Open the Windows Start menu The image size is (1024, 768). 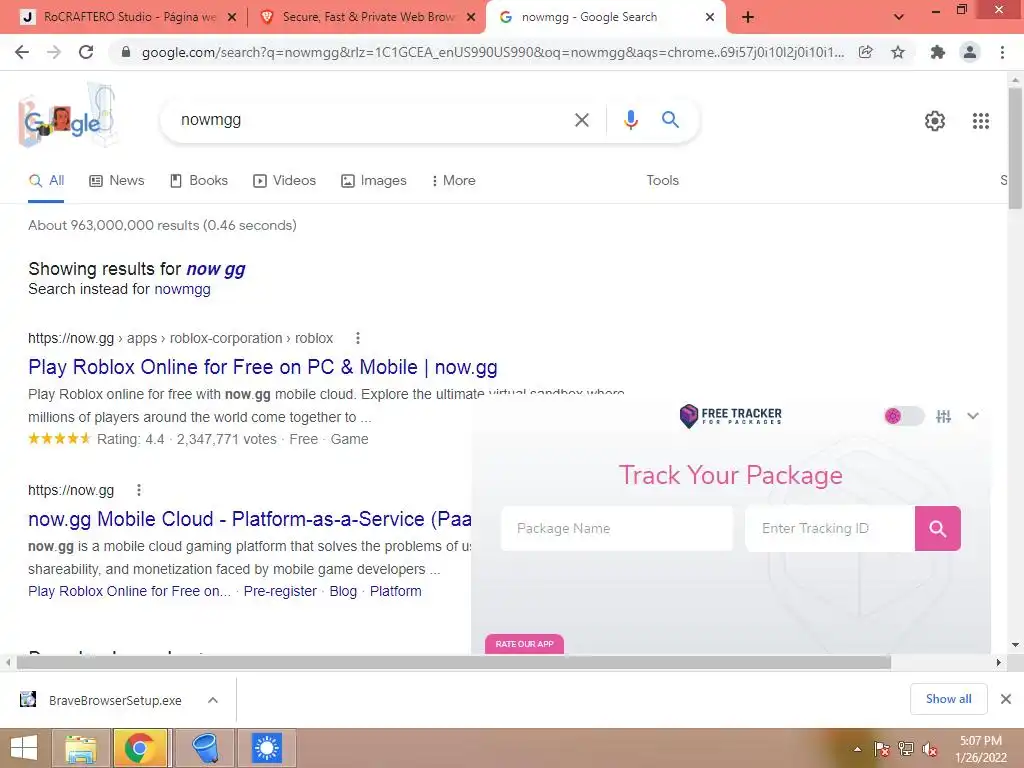pos(24,748)
